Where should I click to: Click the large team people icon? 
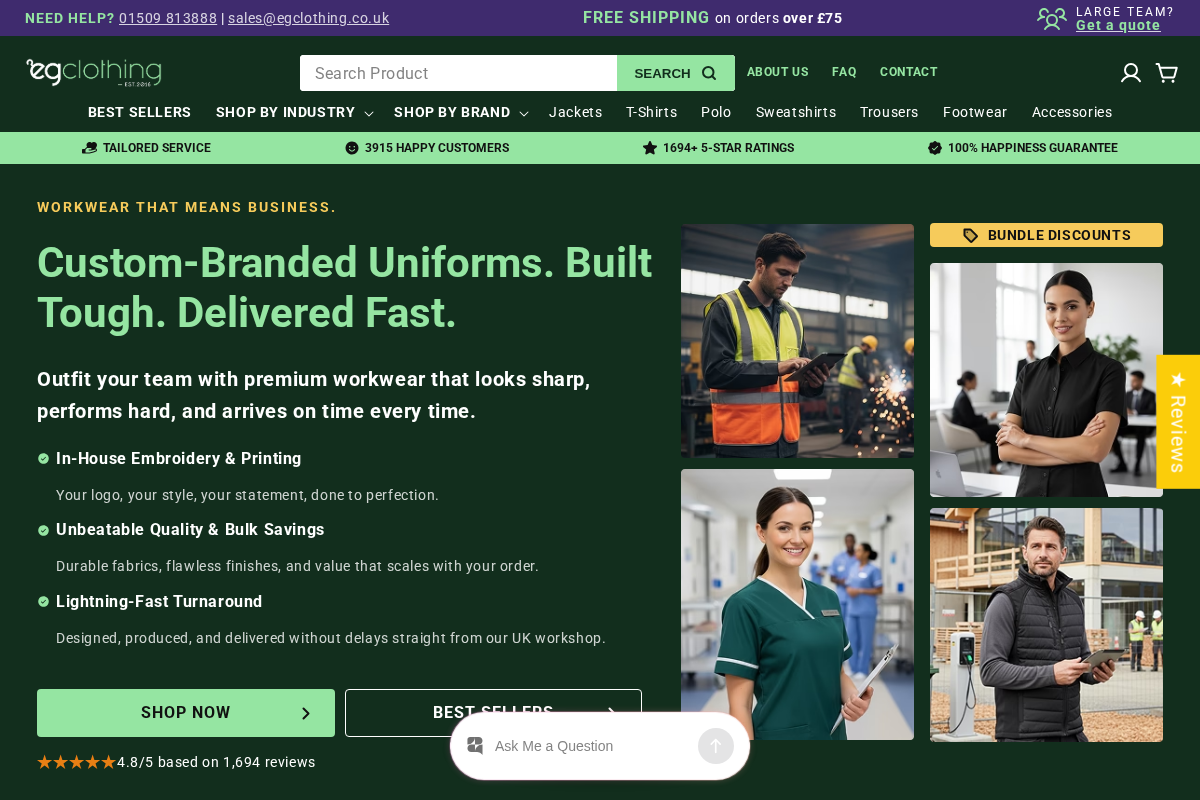(1052, 18)
